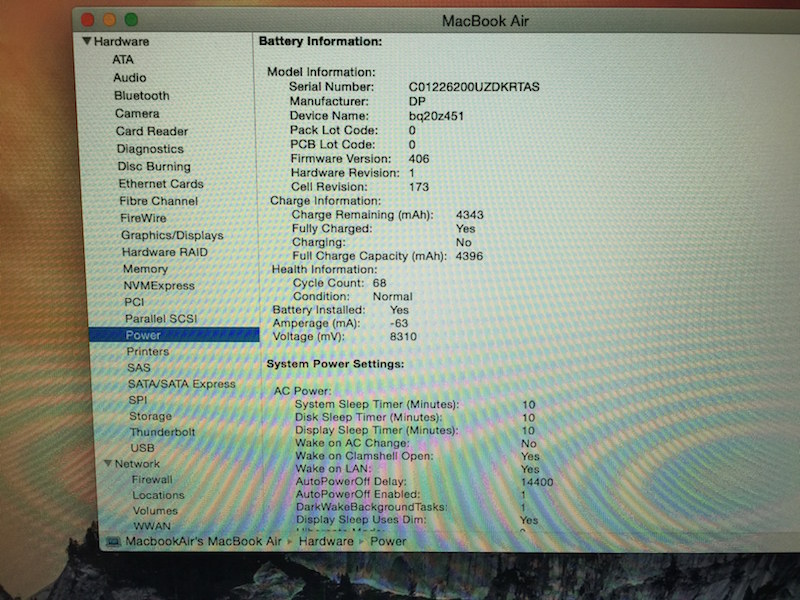Click the System Power Settings heading

[x=335, y=364]
